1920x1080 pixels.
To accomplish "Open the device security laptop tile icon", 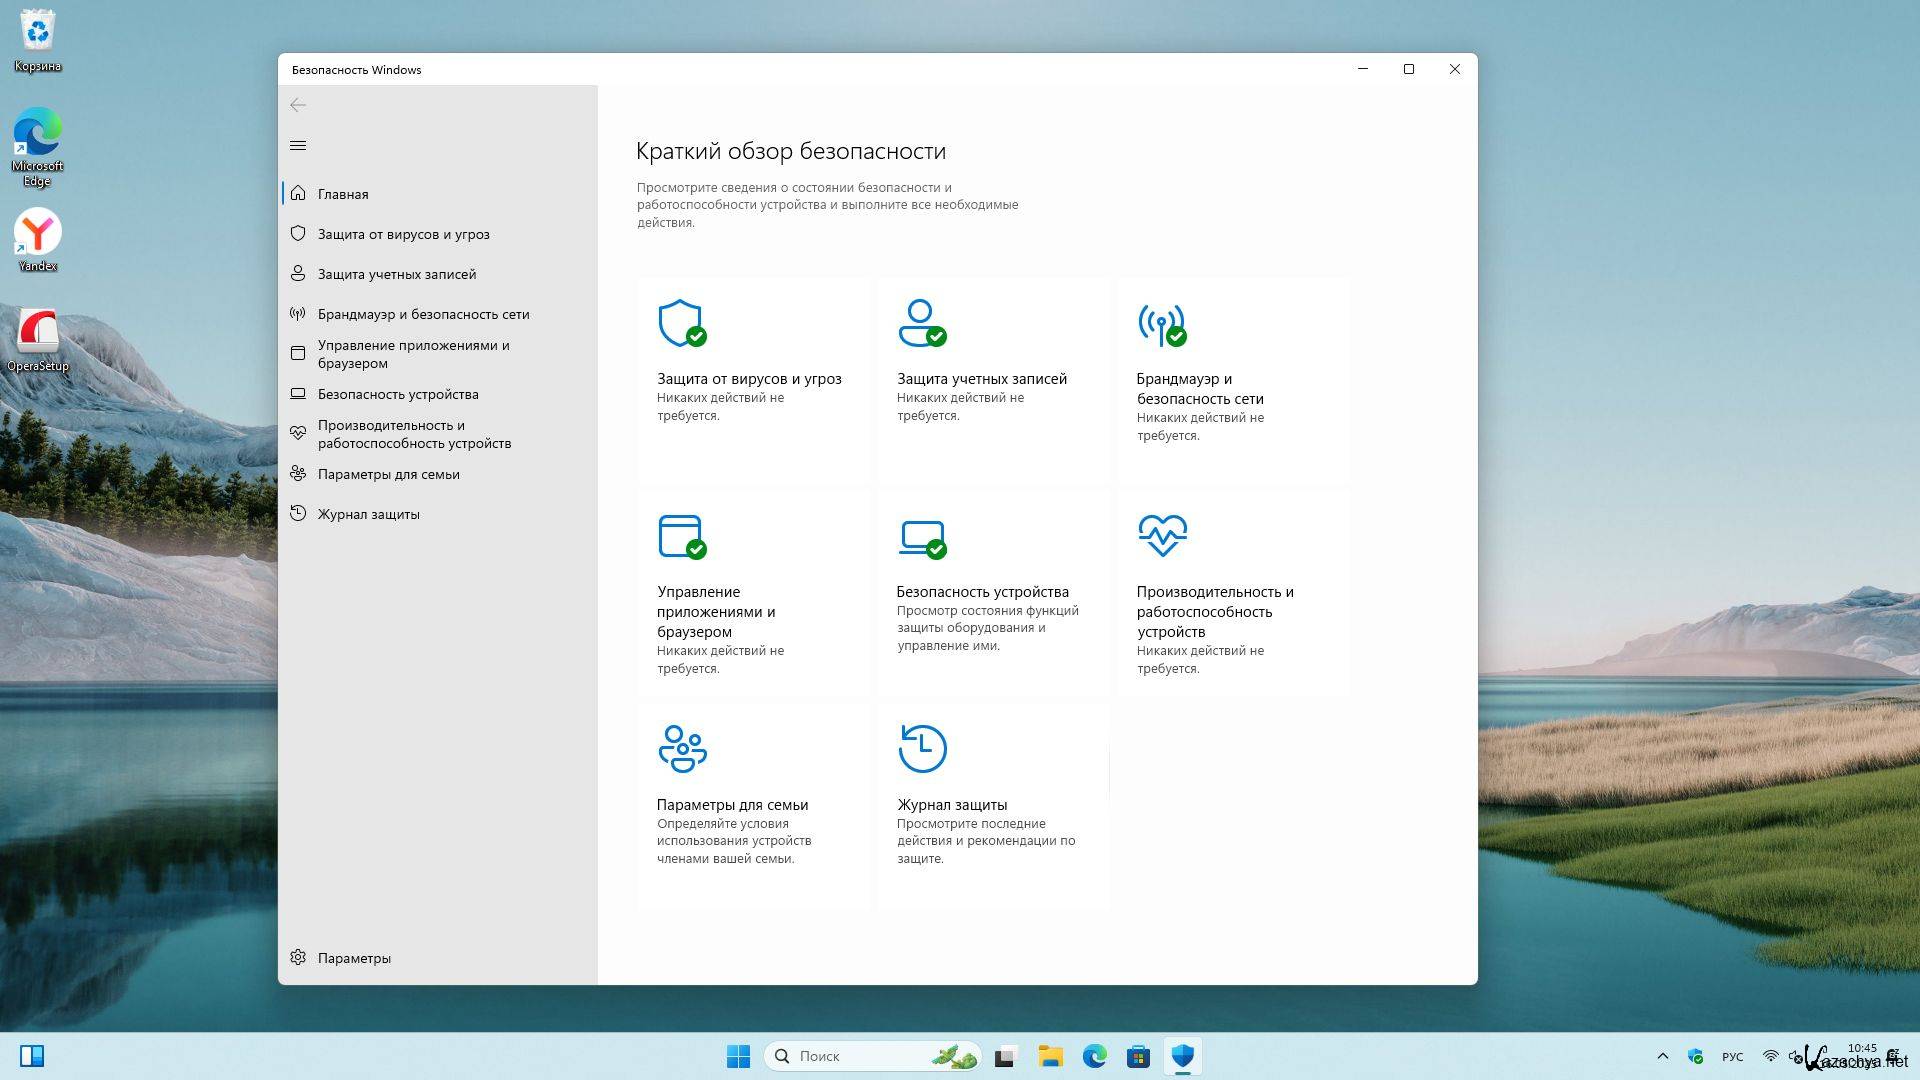I will 921,536.
